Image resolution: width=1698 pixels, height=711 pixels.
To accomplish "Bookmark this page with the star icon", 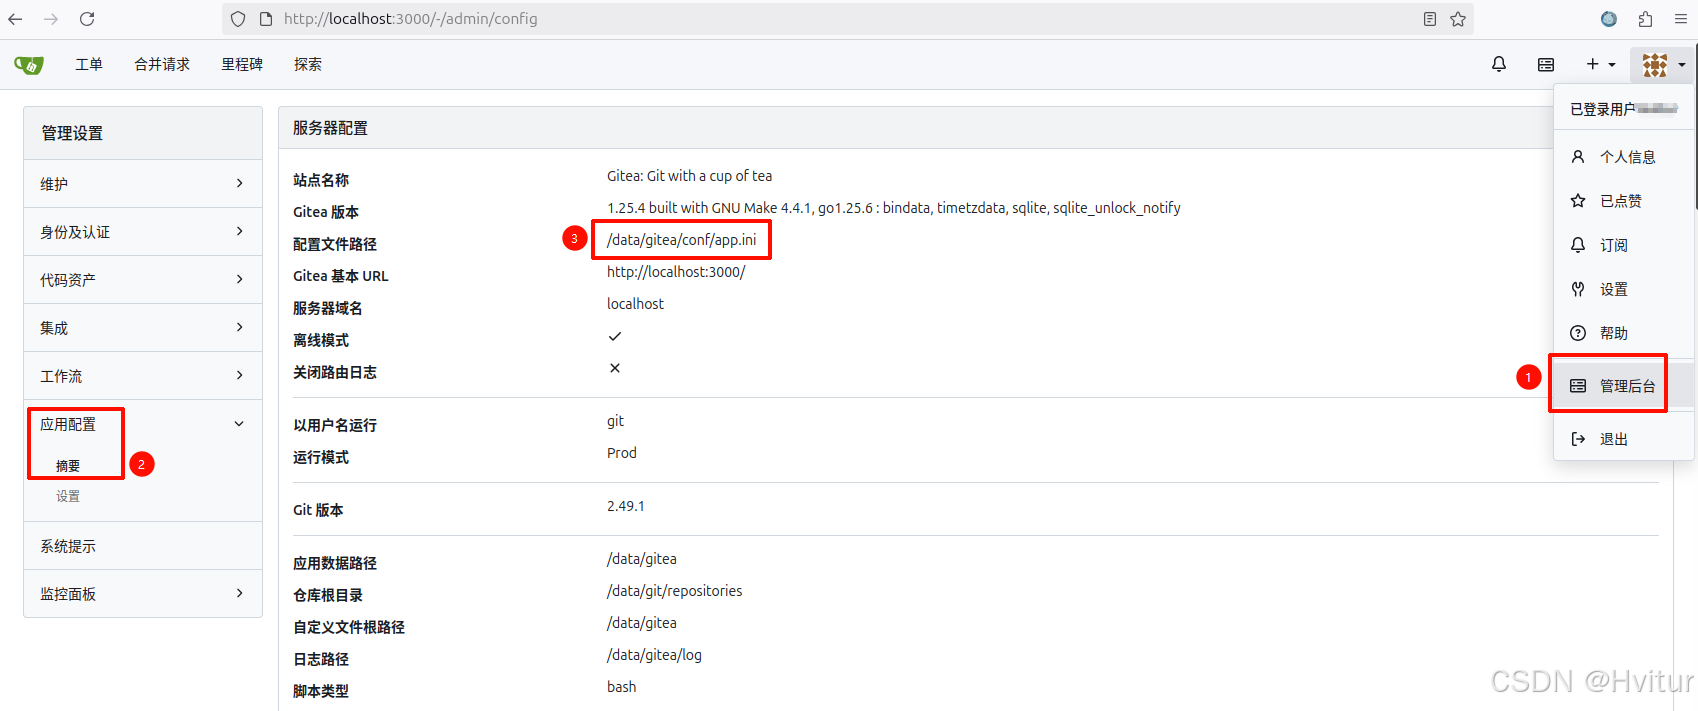I will point(1458,19).
